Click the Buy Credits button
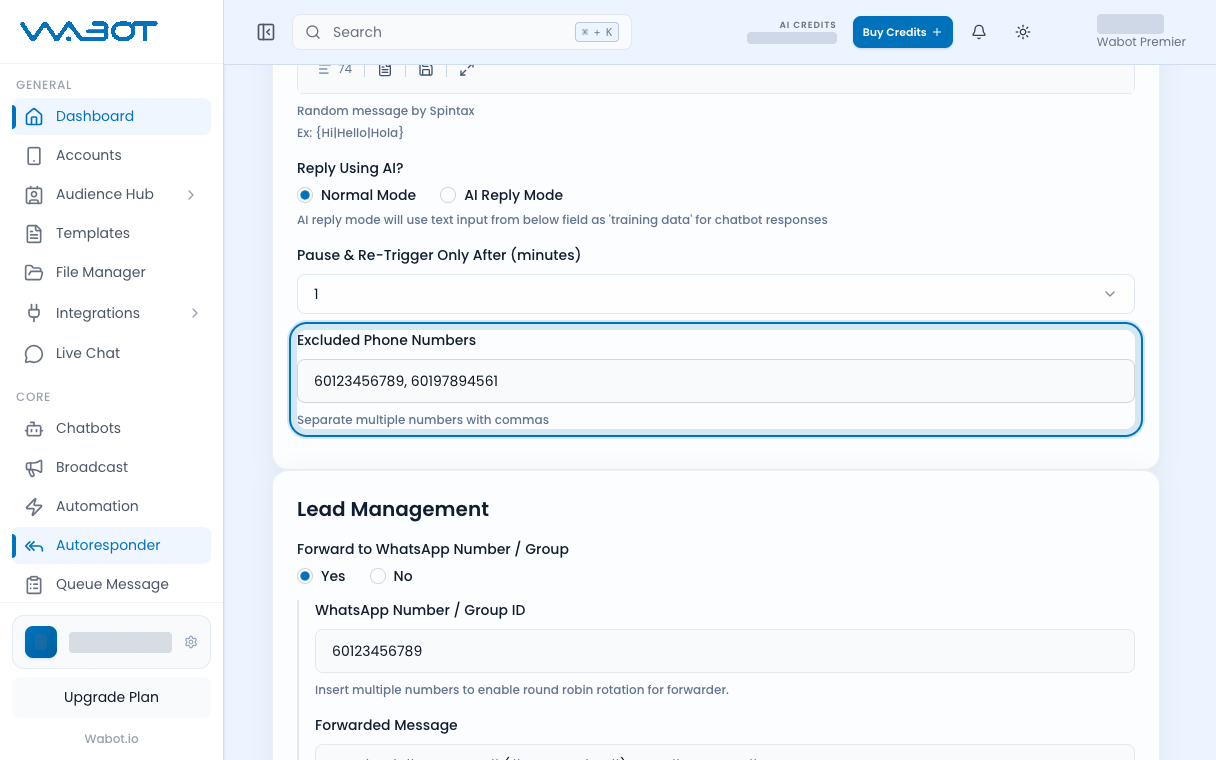 [x=903, y=32]
